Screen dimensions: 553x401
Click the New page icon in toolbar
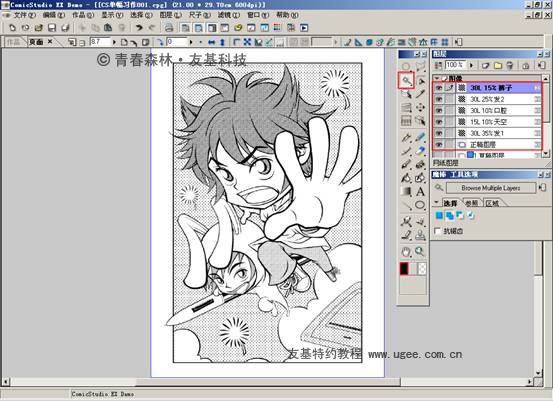click(x=12, y=28)
